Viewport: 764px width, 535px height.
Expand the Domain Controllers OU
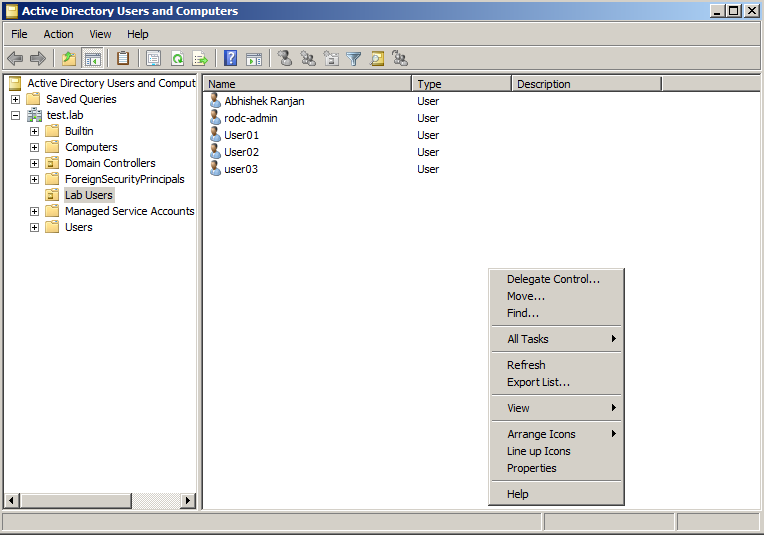tap(34, 163)
